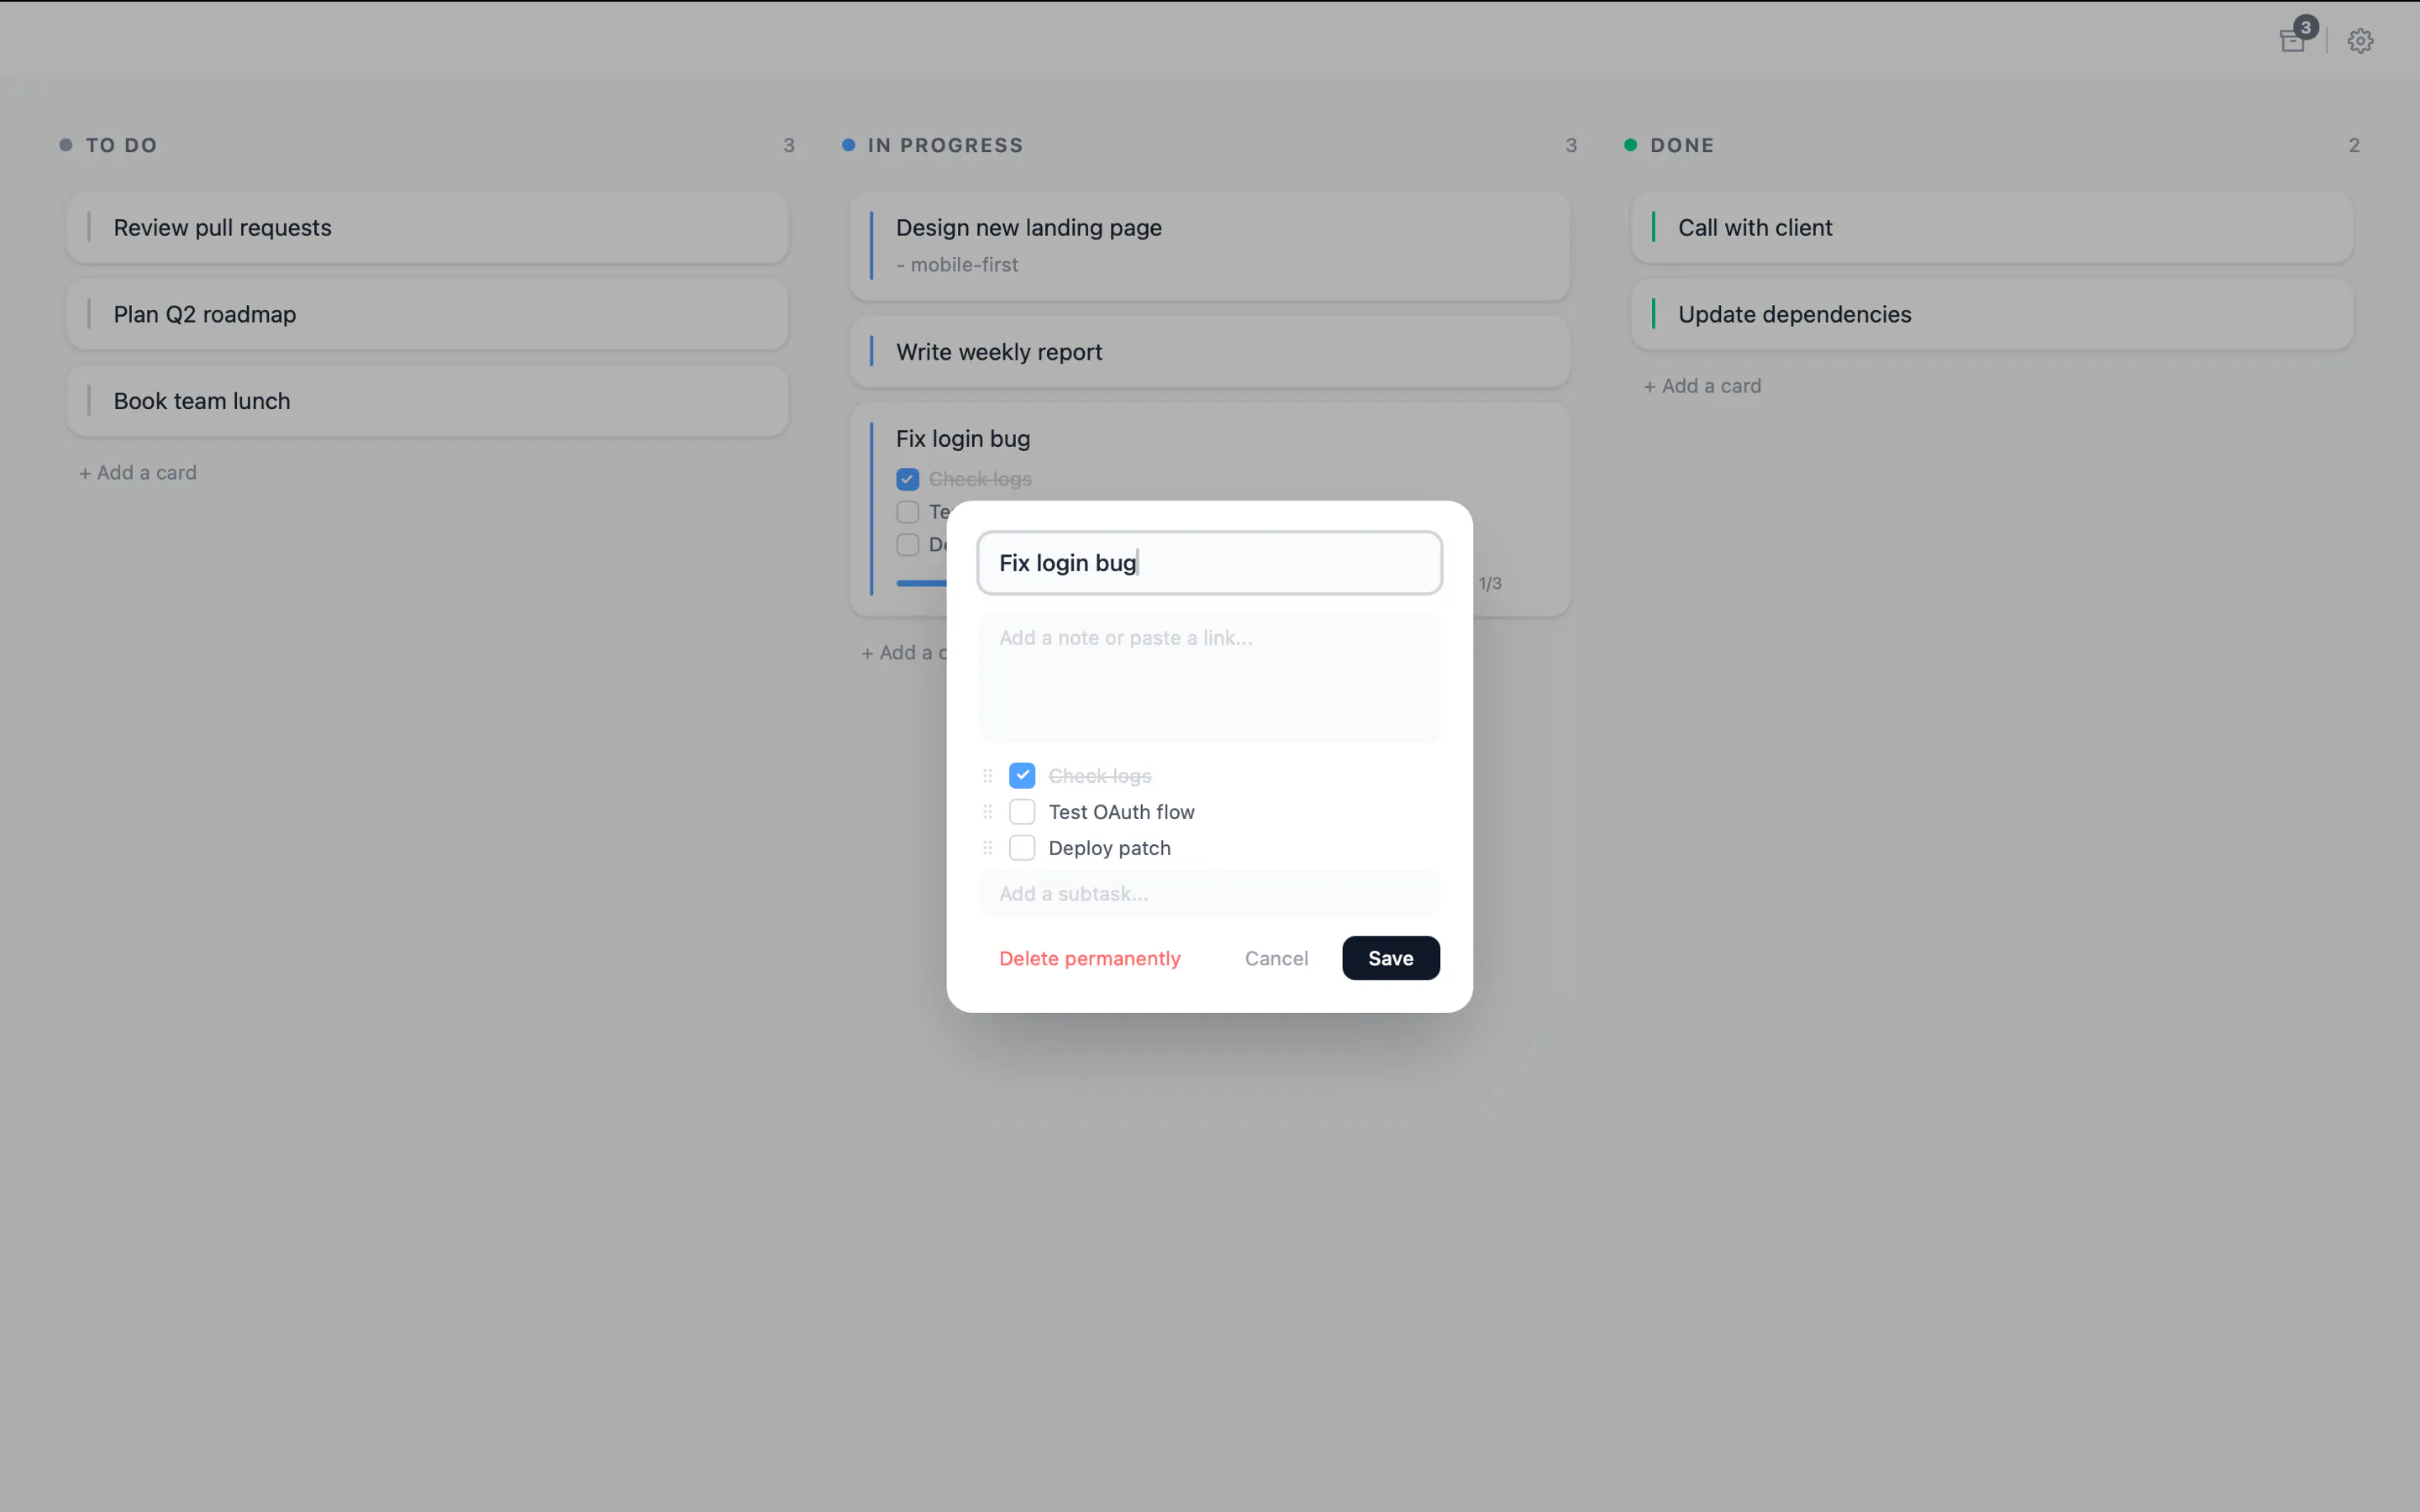Click the Deploy patch subtask label
This screenshot has width=2420, height=1512.
point(1109,848)
